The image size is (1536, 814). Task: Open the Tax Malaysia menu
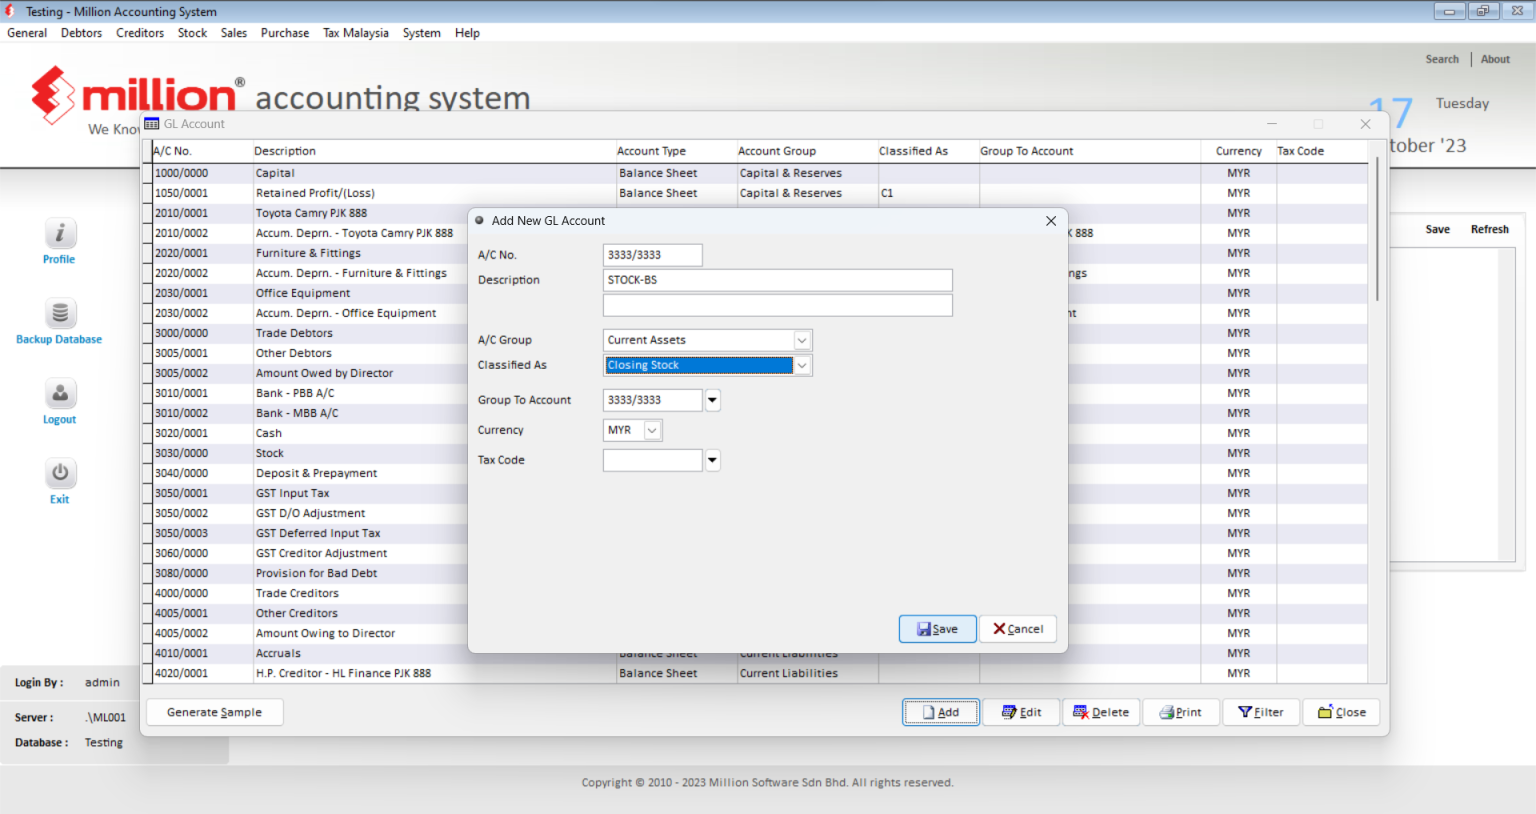(356, 33)
